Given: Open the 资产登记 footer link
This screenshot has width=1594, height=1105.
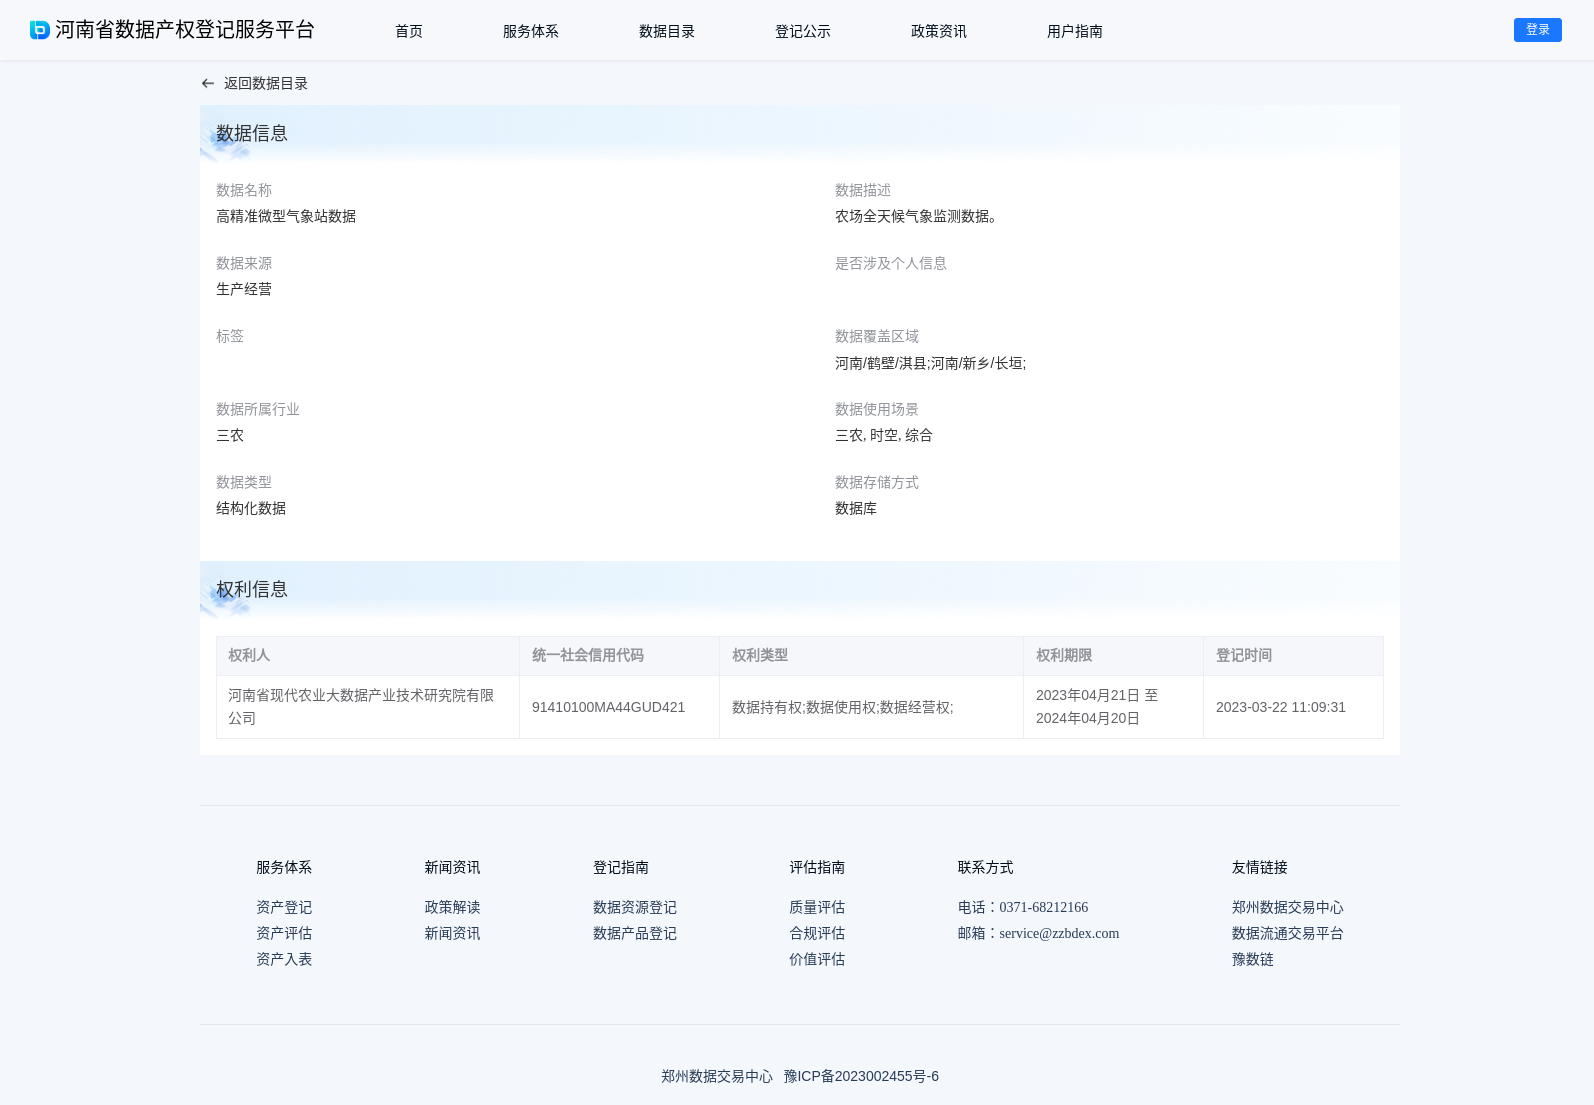Looking at the screenshot, I should [x=284, y=907].
